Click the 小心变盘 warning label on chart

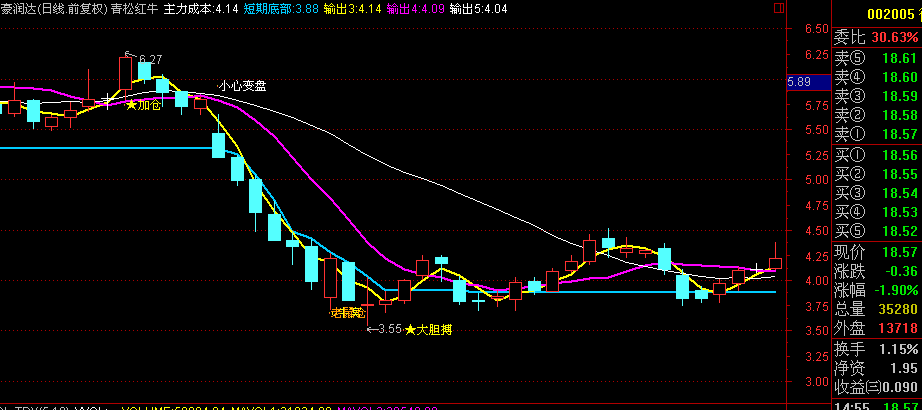click(243, 85)
